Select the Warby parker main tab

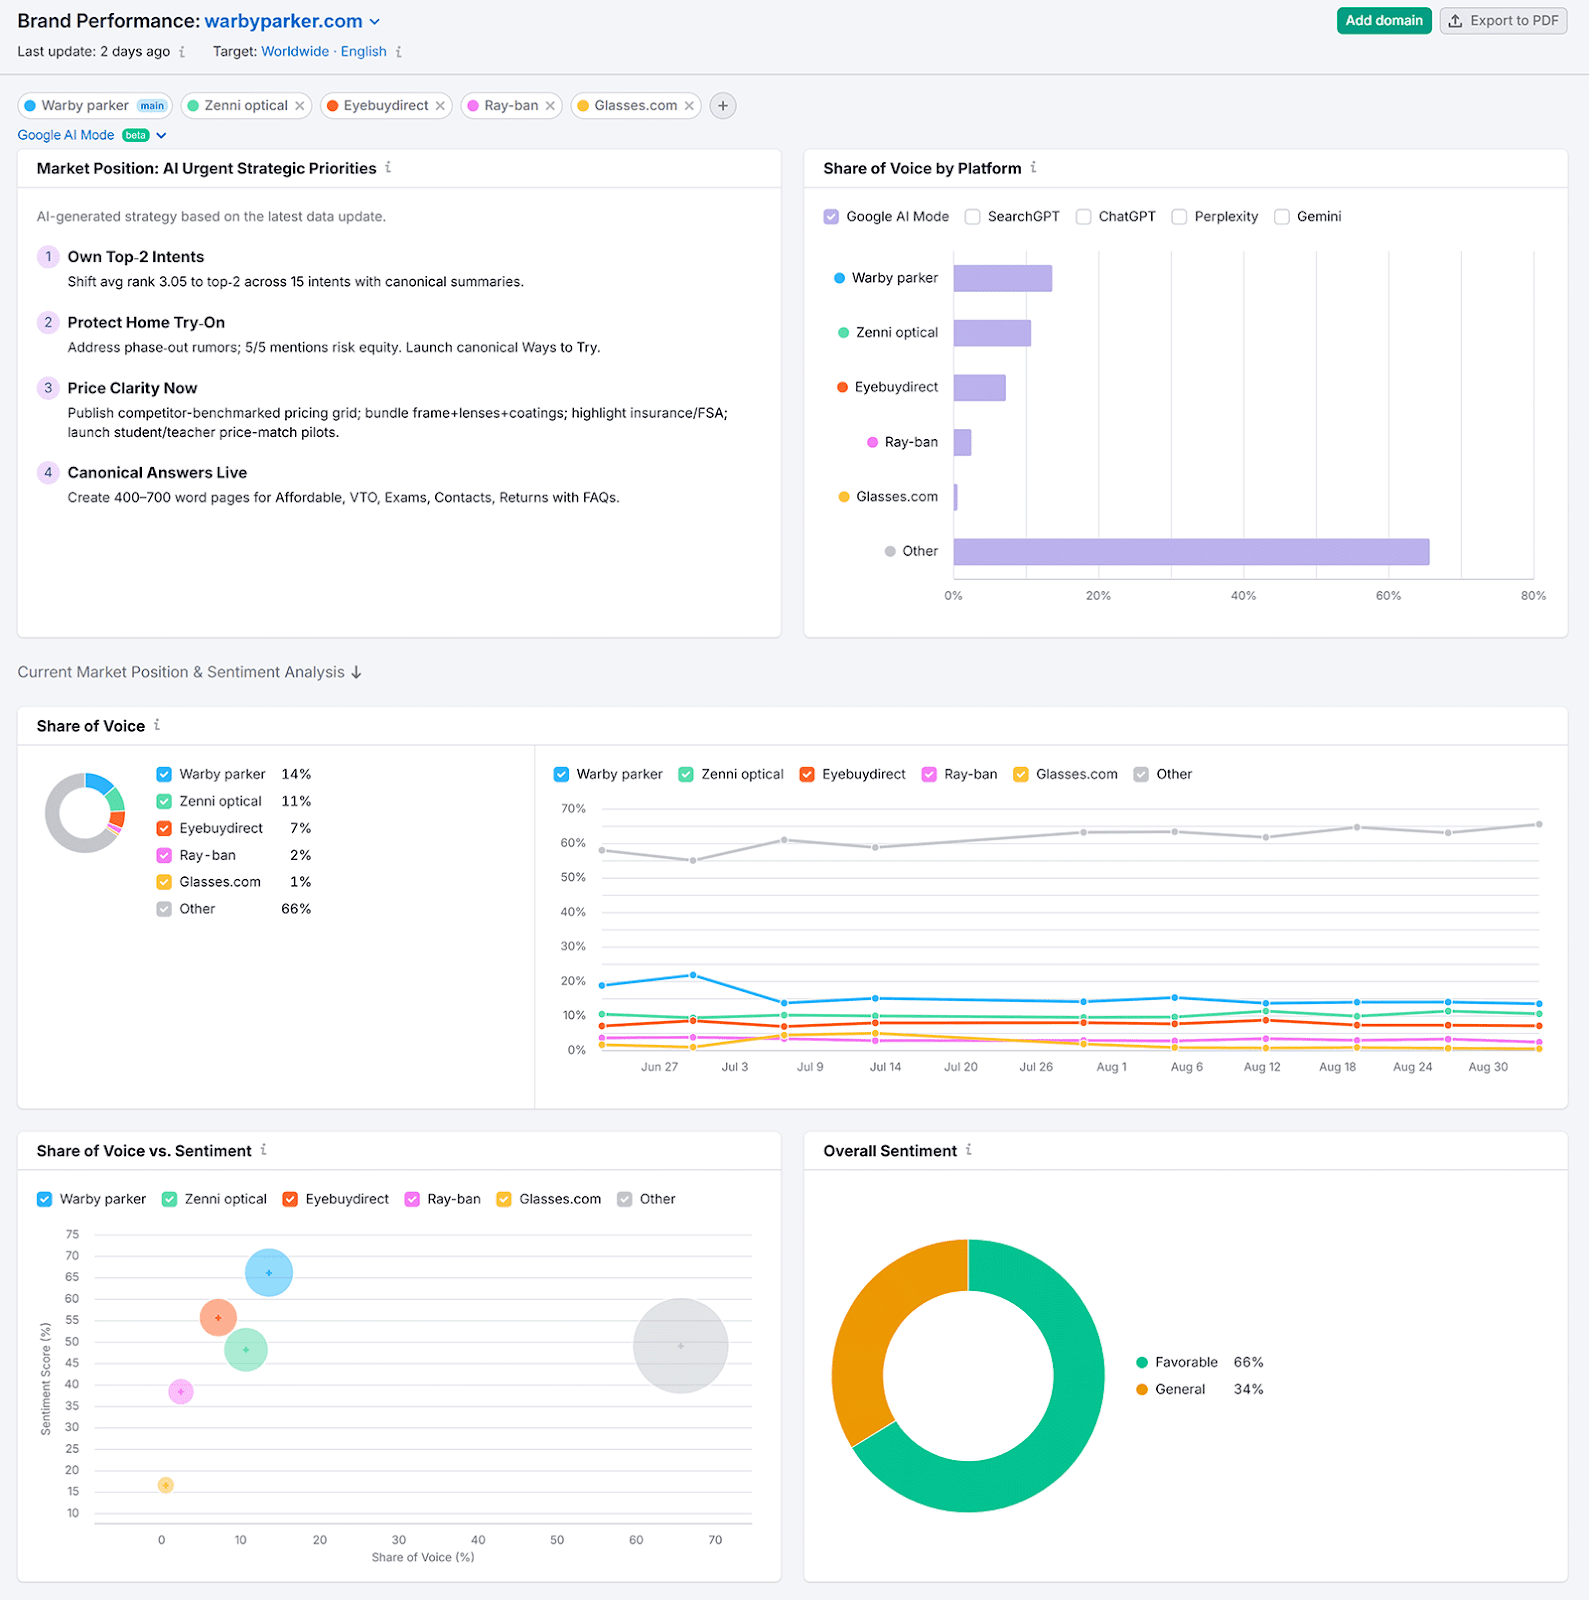click(x=85, y=106)
